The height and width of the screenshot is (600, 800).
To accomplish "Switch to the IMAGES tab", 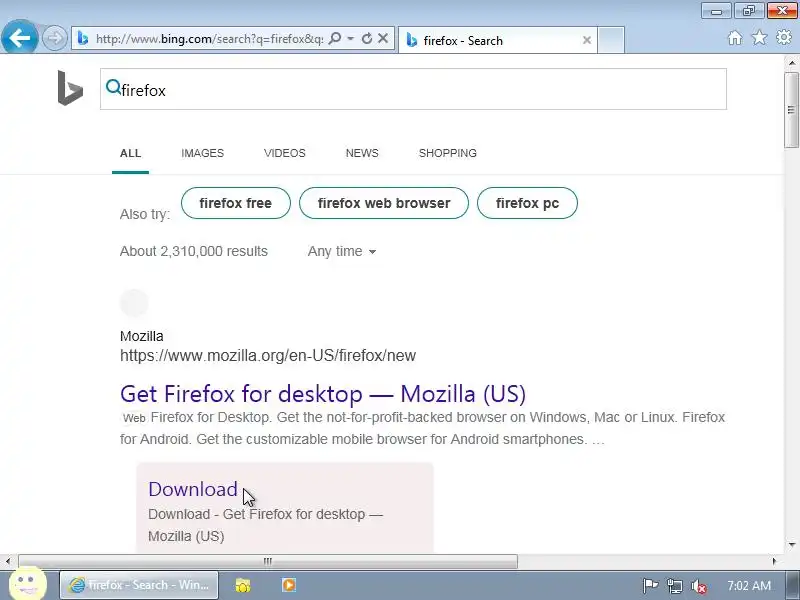I will [x=203, y=153].
